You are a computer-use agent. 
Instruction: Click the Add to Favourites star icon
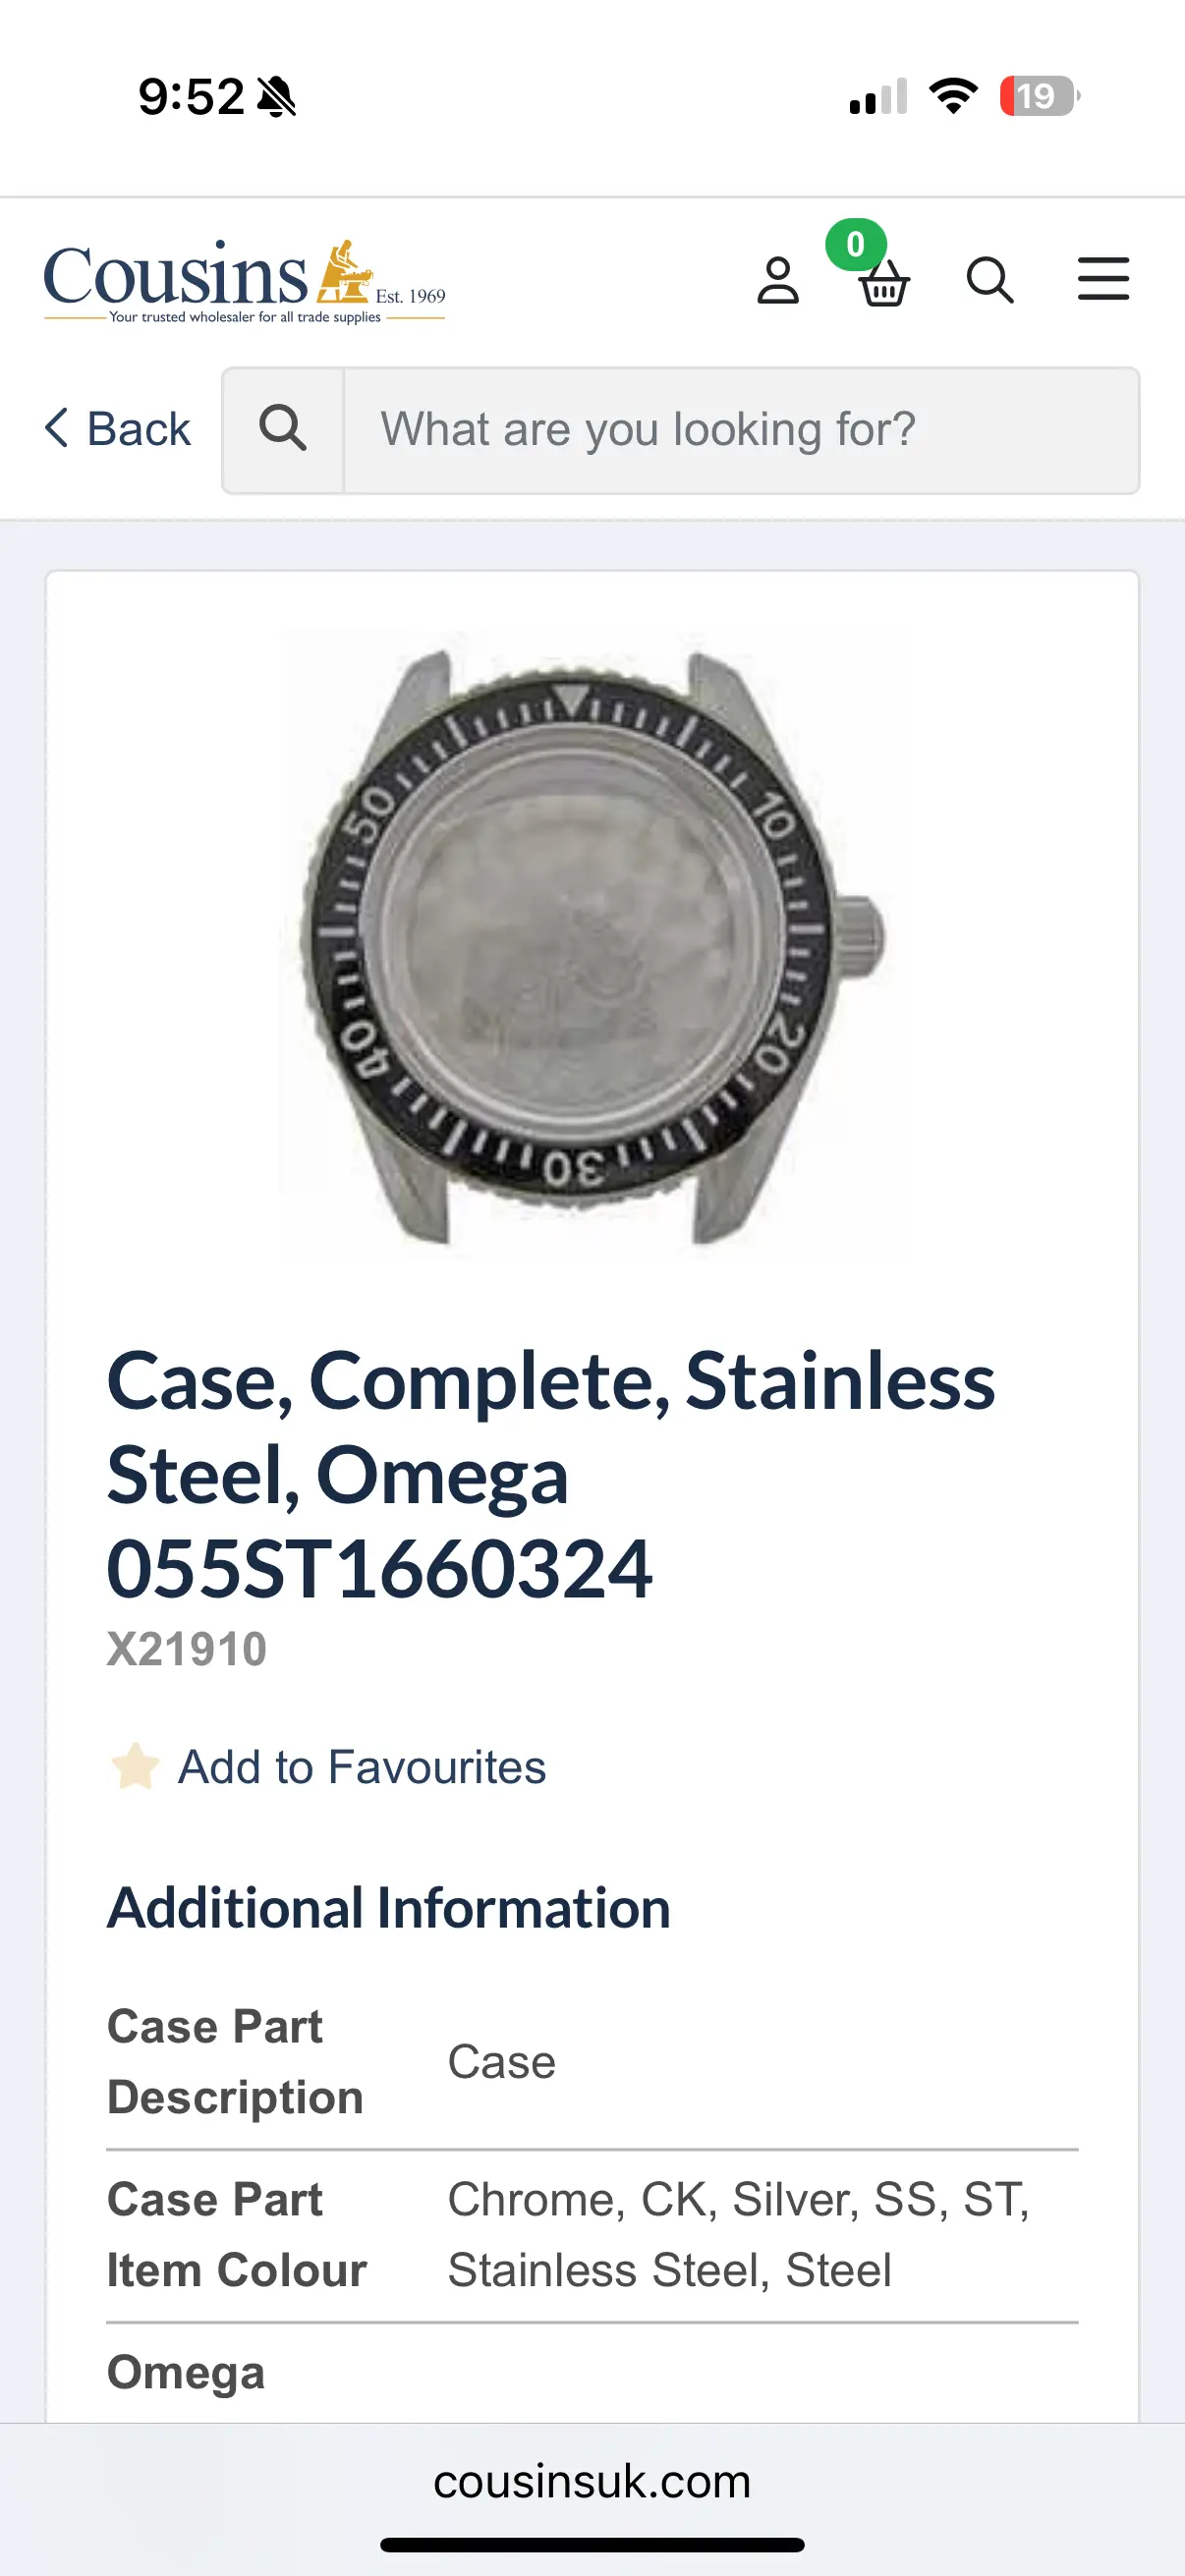click(x=135, y=1767)
